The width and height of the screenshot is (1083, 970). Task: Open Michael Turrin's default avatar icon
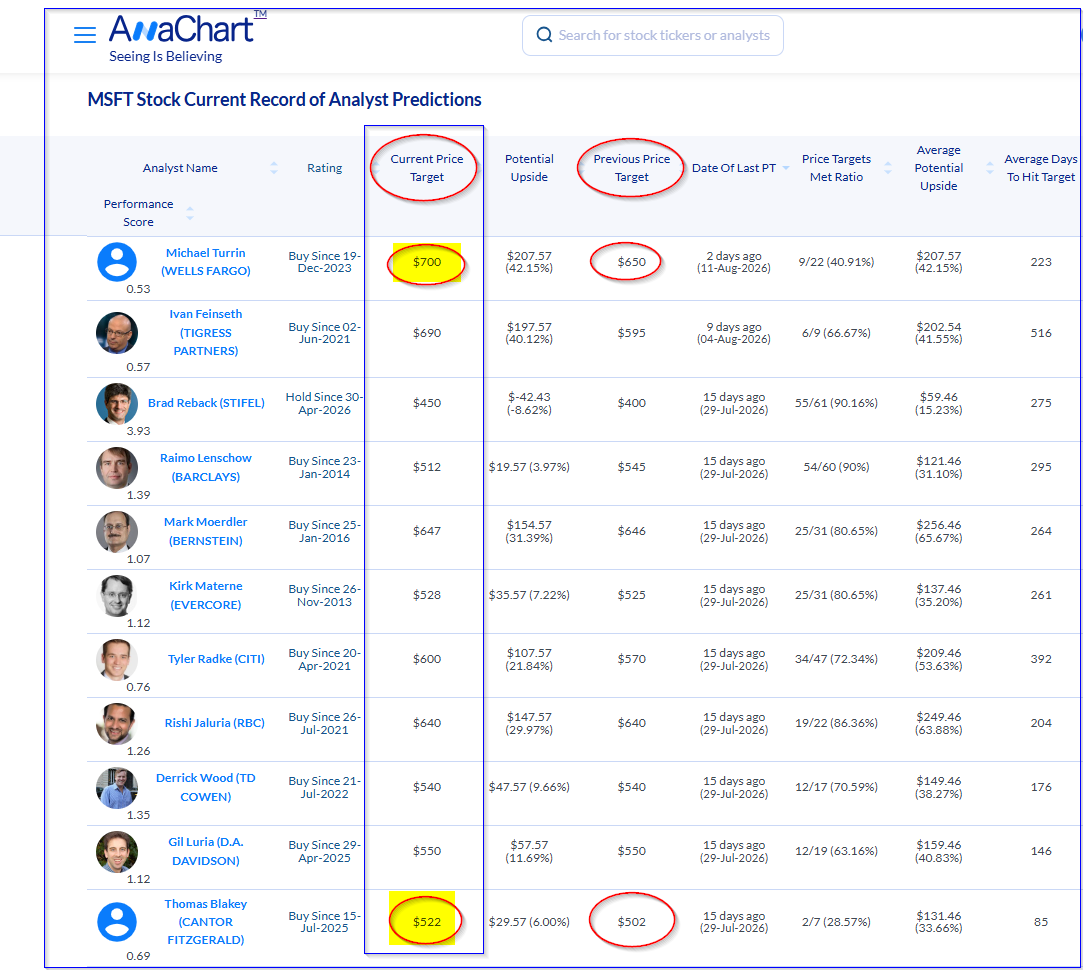coord(117,262)
